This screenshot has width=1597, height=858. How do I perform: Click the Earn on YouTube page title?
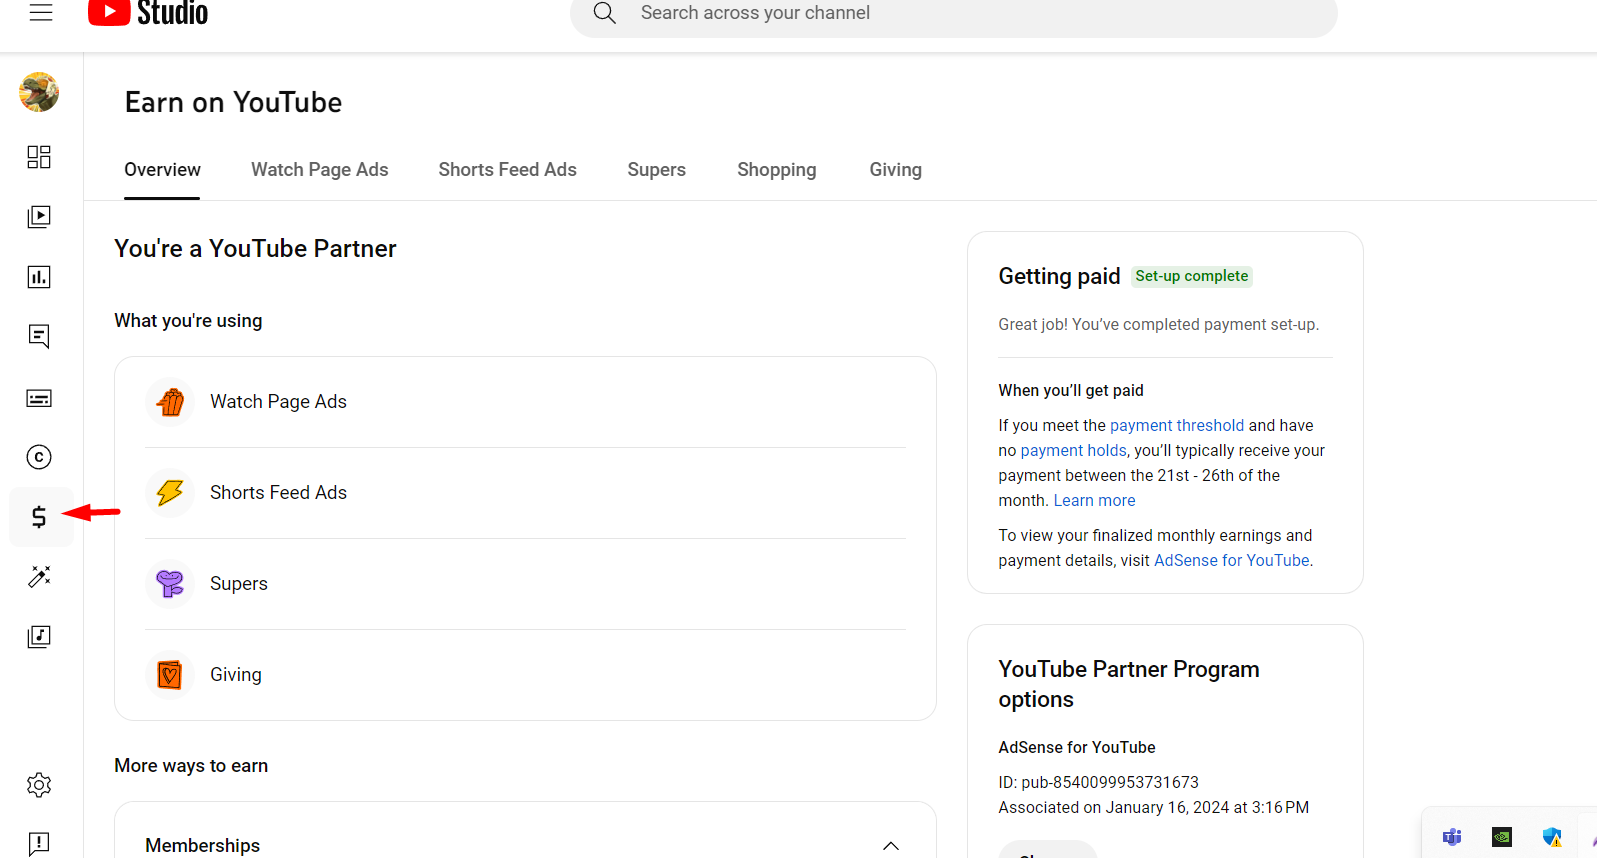233,102
